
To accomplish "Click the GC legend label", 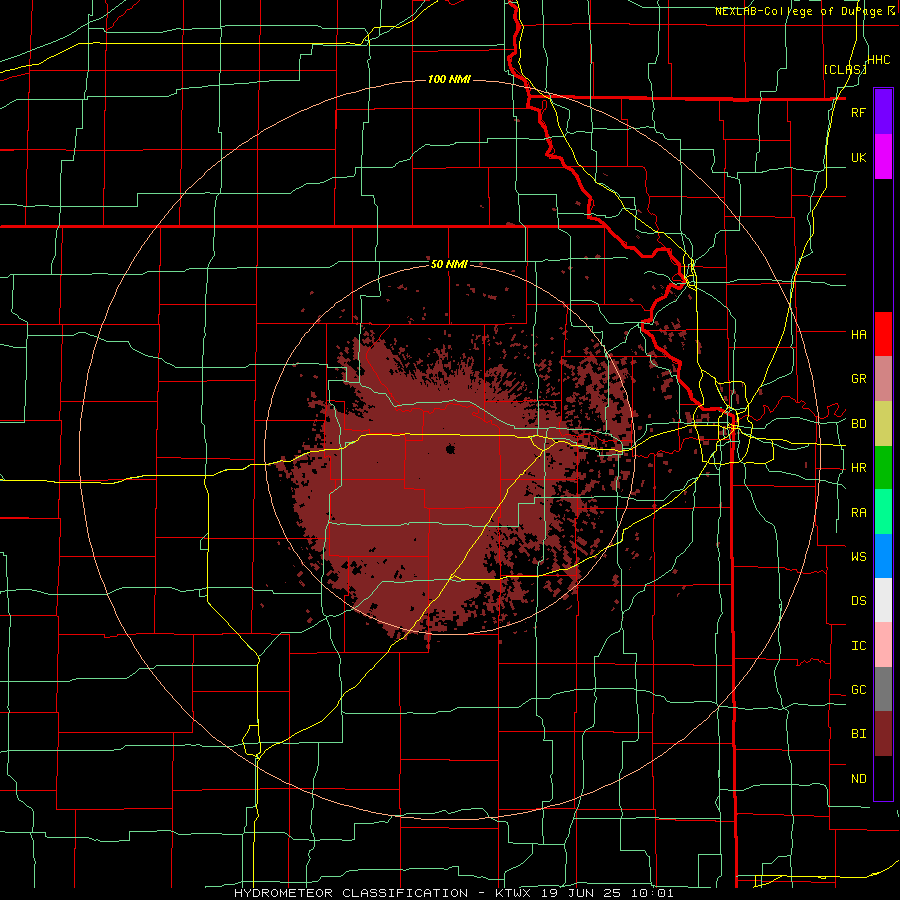I will point(858,689).
